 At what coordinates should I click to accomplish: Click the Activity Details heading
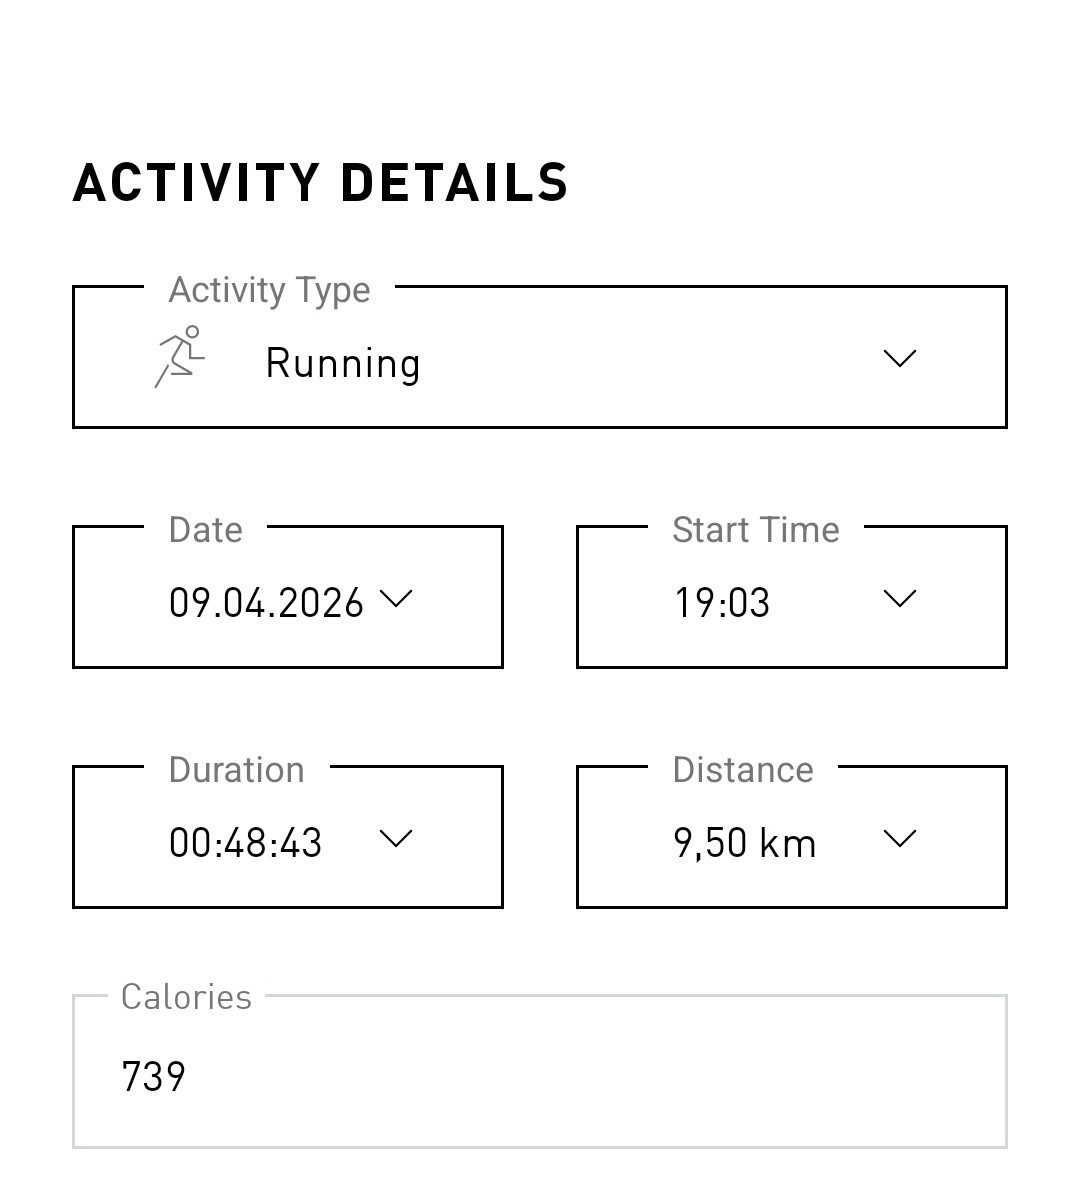coord(320,182)
